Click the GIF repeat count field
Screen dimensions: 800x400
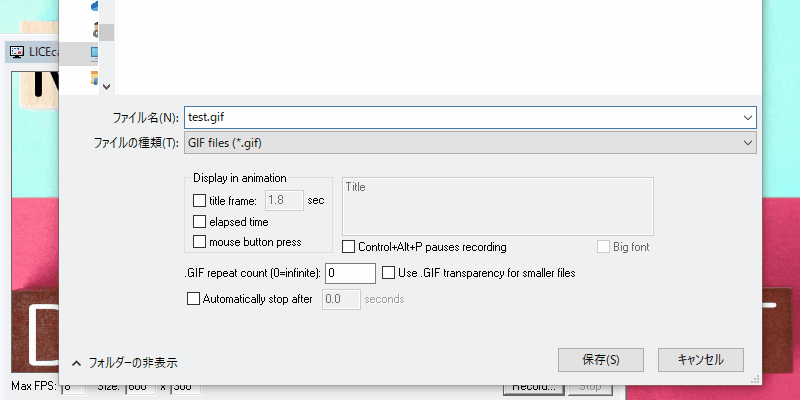tap(351, 273)
